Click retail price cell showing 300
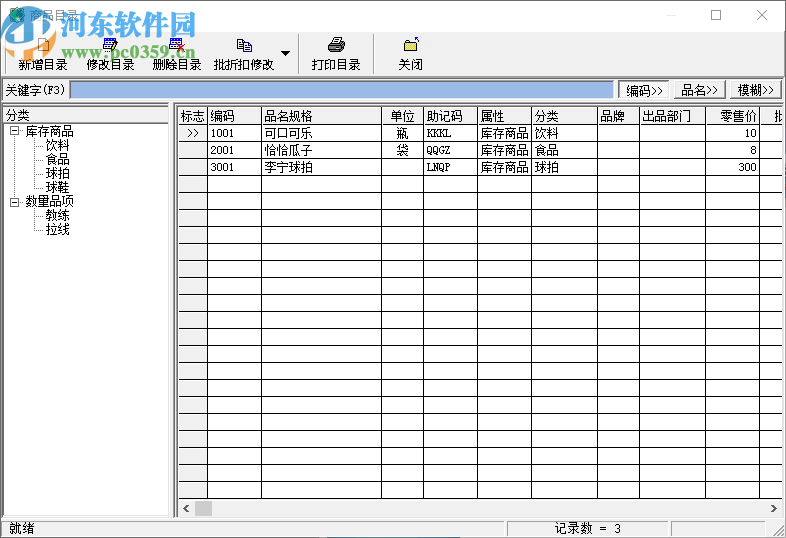The image size is (786, 538). [x=733, y=167]
